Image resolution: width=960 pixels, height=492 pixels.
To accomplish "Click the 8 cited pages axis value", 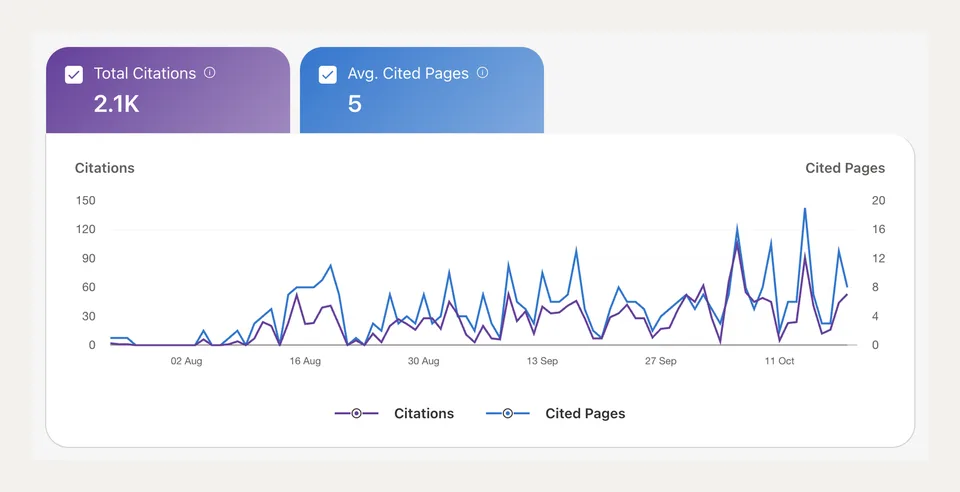I will pos(876,287).
